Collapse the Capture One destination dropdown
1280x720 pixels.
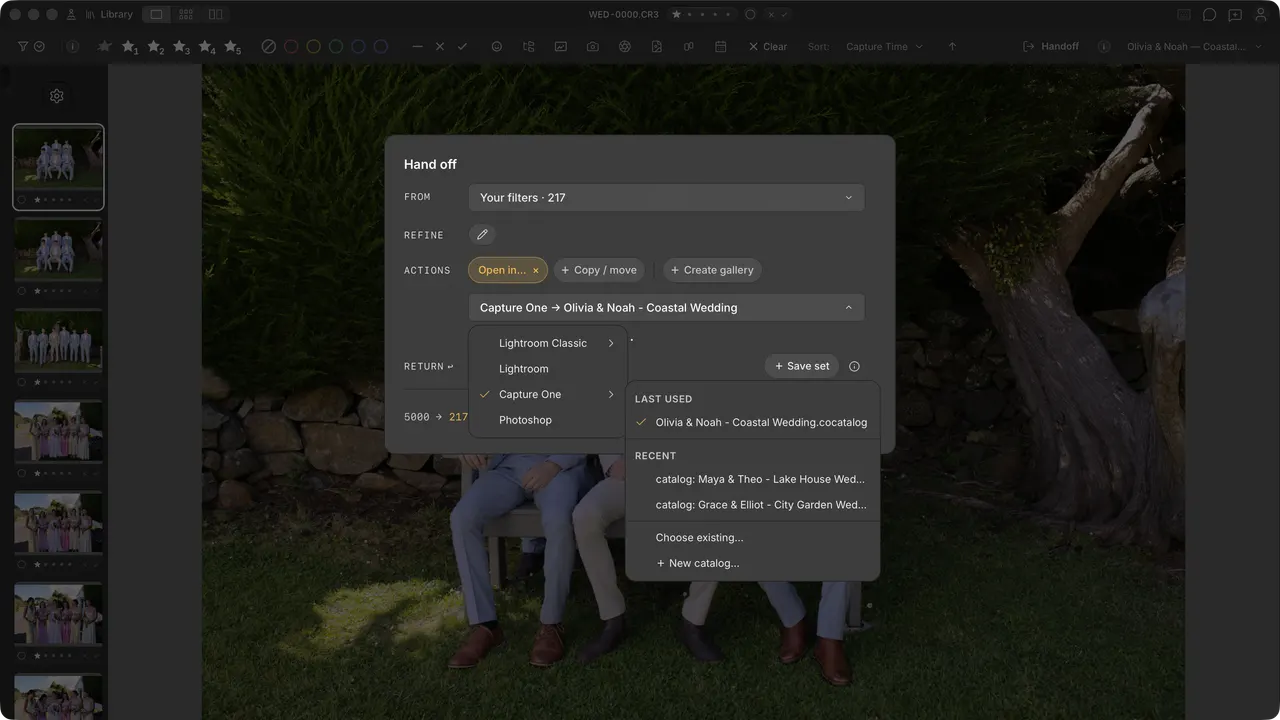666,308
